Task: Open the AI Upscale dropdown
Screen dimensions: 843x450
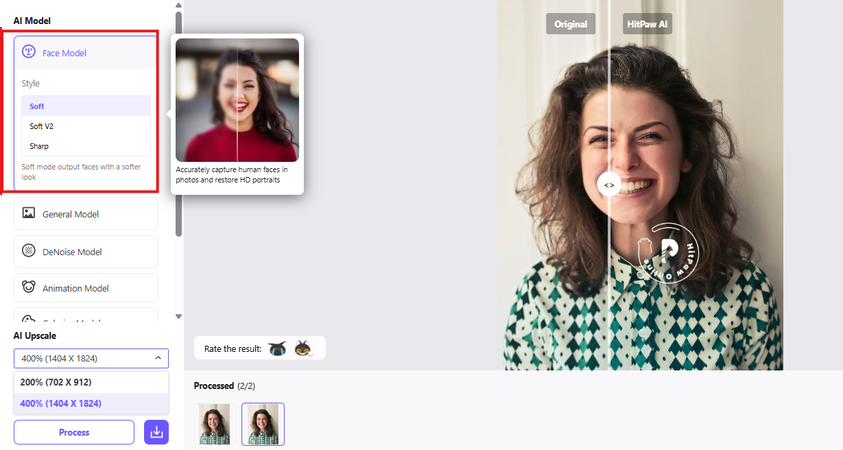Action: tap(91, 358)
